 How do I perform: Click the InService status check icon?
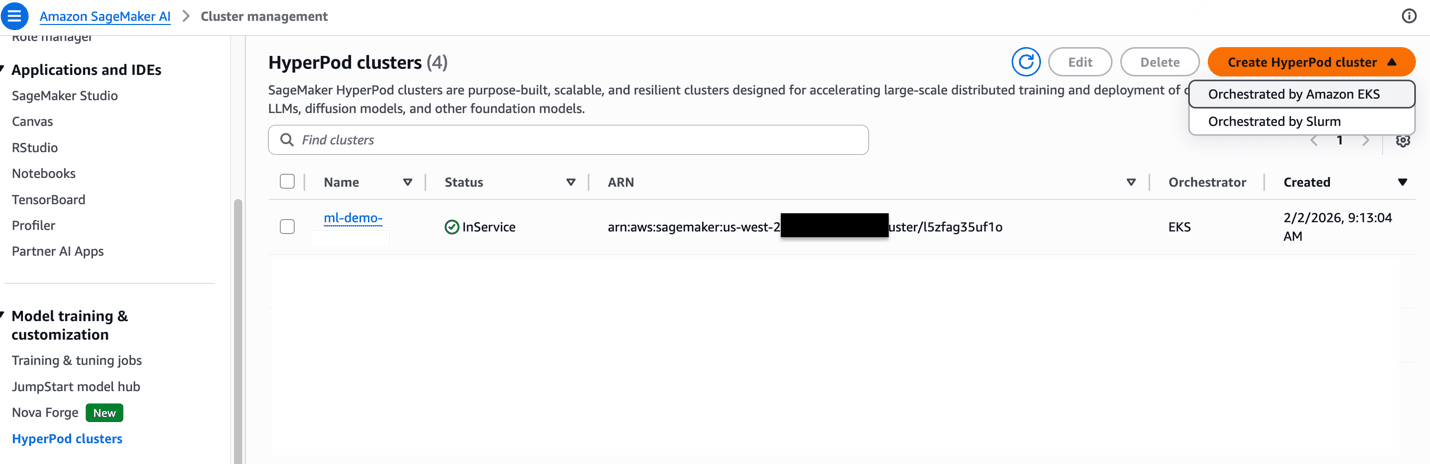(452, 227)
